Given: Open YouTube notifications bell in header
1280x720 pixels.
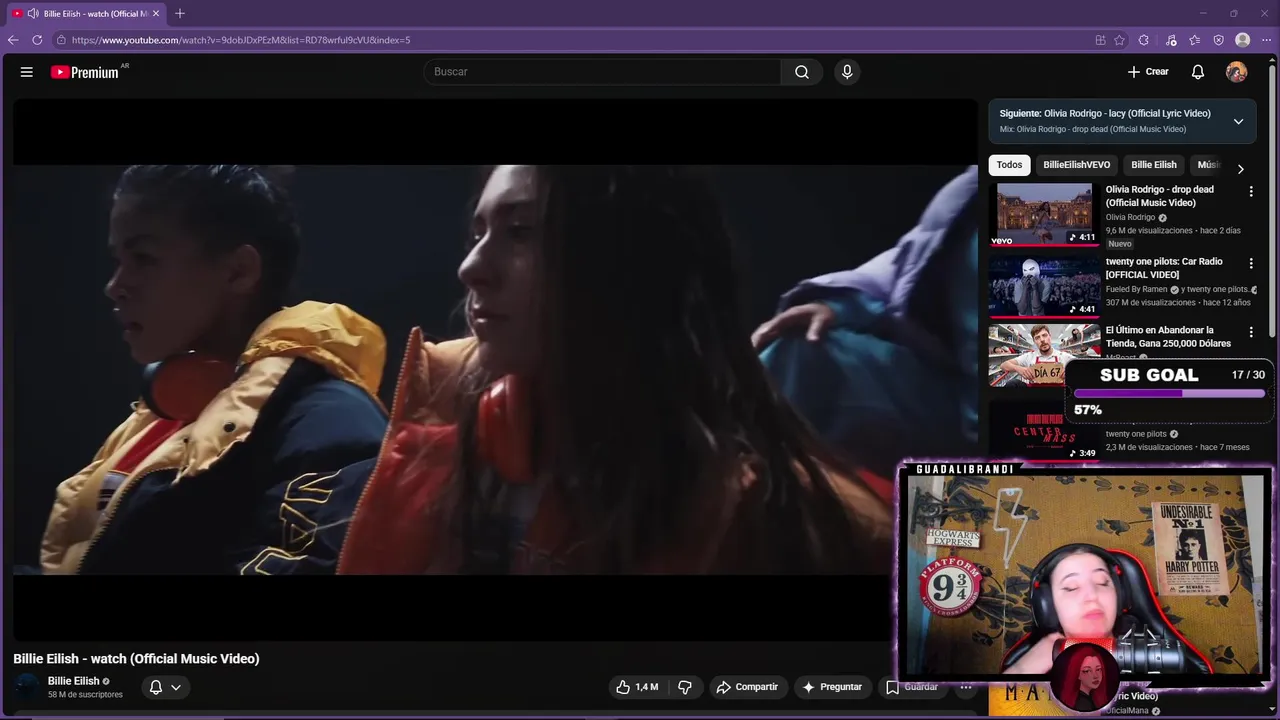Looking at the screenshot, I should pyautogui.click(x=1198, y=72).
